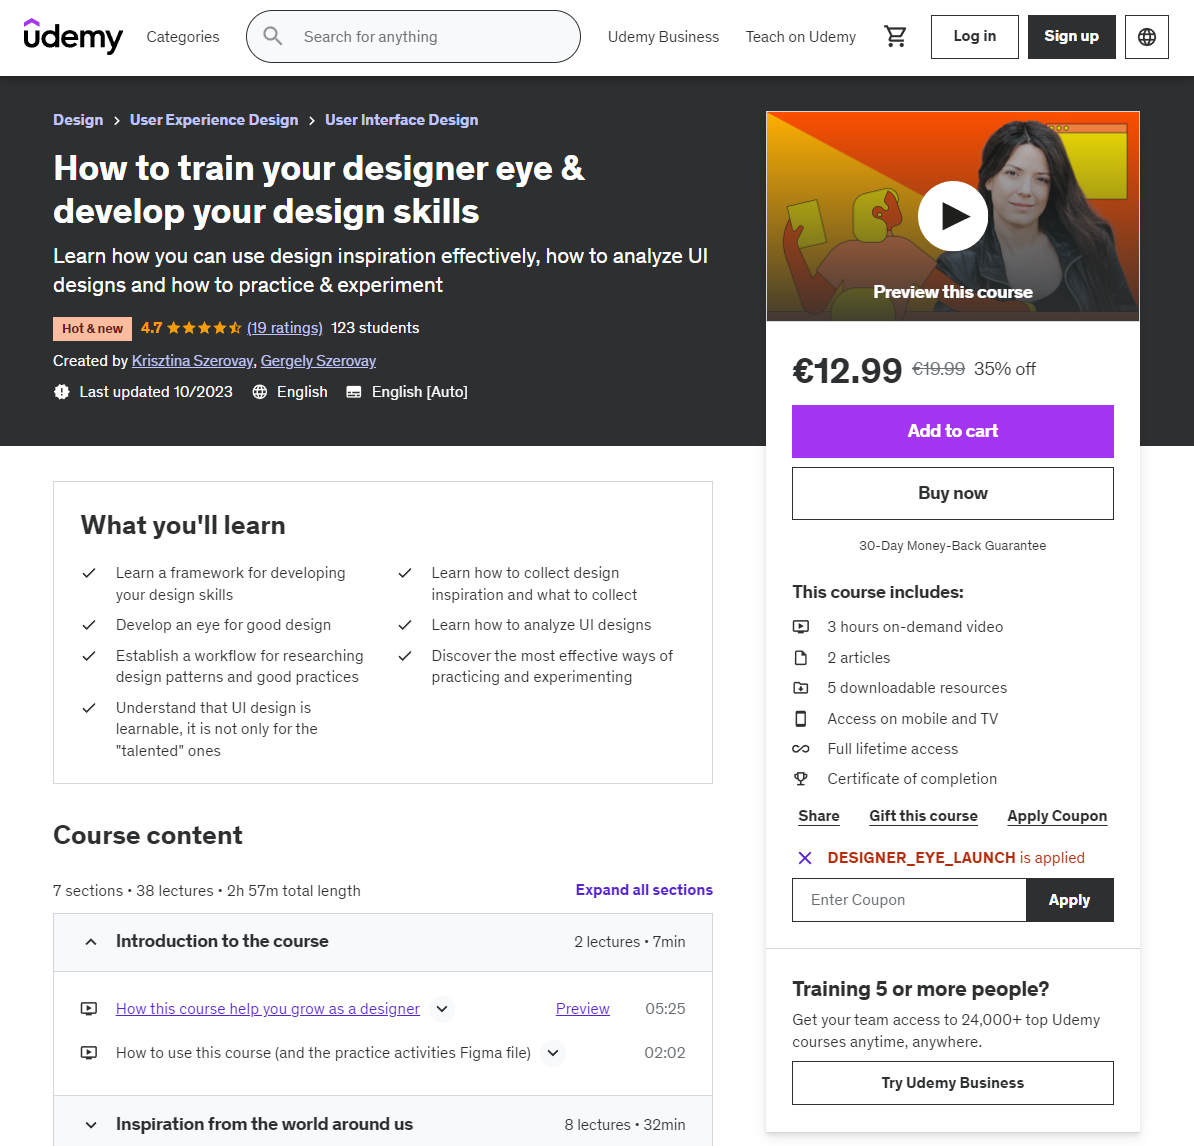Click the Log in button
Viewport: 1194px width, 1146px height.
(975, 37)
